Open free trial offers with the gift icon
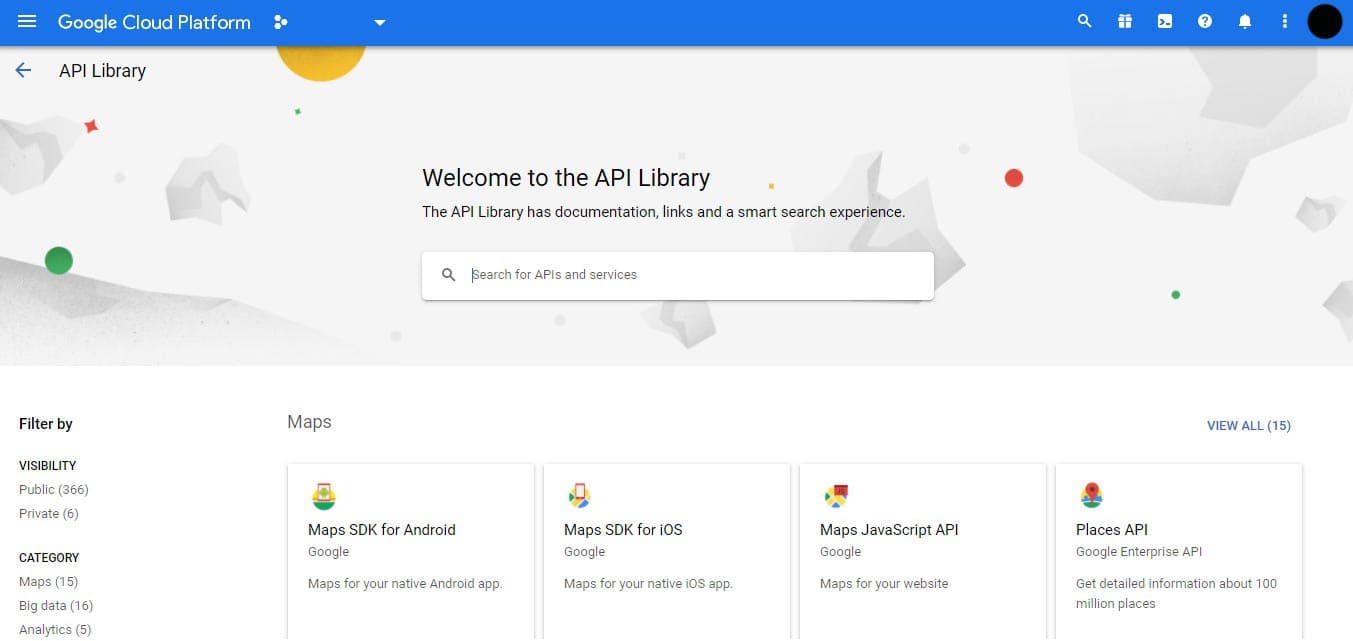Image resolution: width=1353 pixels, height=641 pixels. pos(1124,21)
